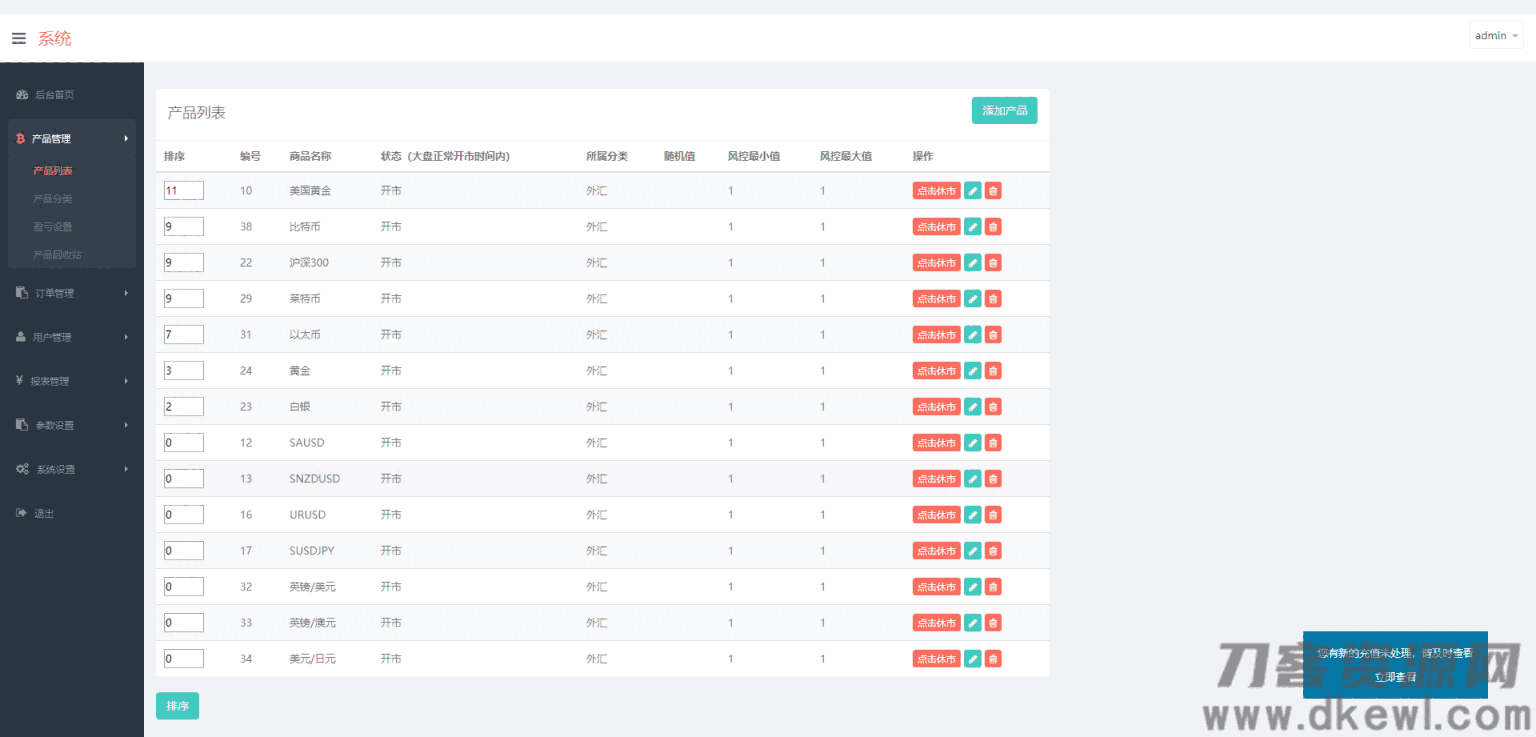Click the hamburger menu icon beside 系统
1536x737 pixels.
point(18,38)
